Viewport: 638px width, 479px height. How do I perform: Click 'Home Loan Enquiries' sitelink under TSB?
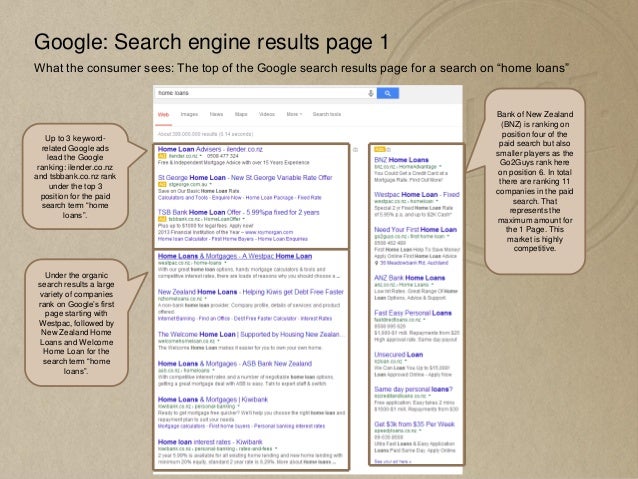click(x=283, y=239)
